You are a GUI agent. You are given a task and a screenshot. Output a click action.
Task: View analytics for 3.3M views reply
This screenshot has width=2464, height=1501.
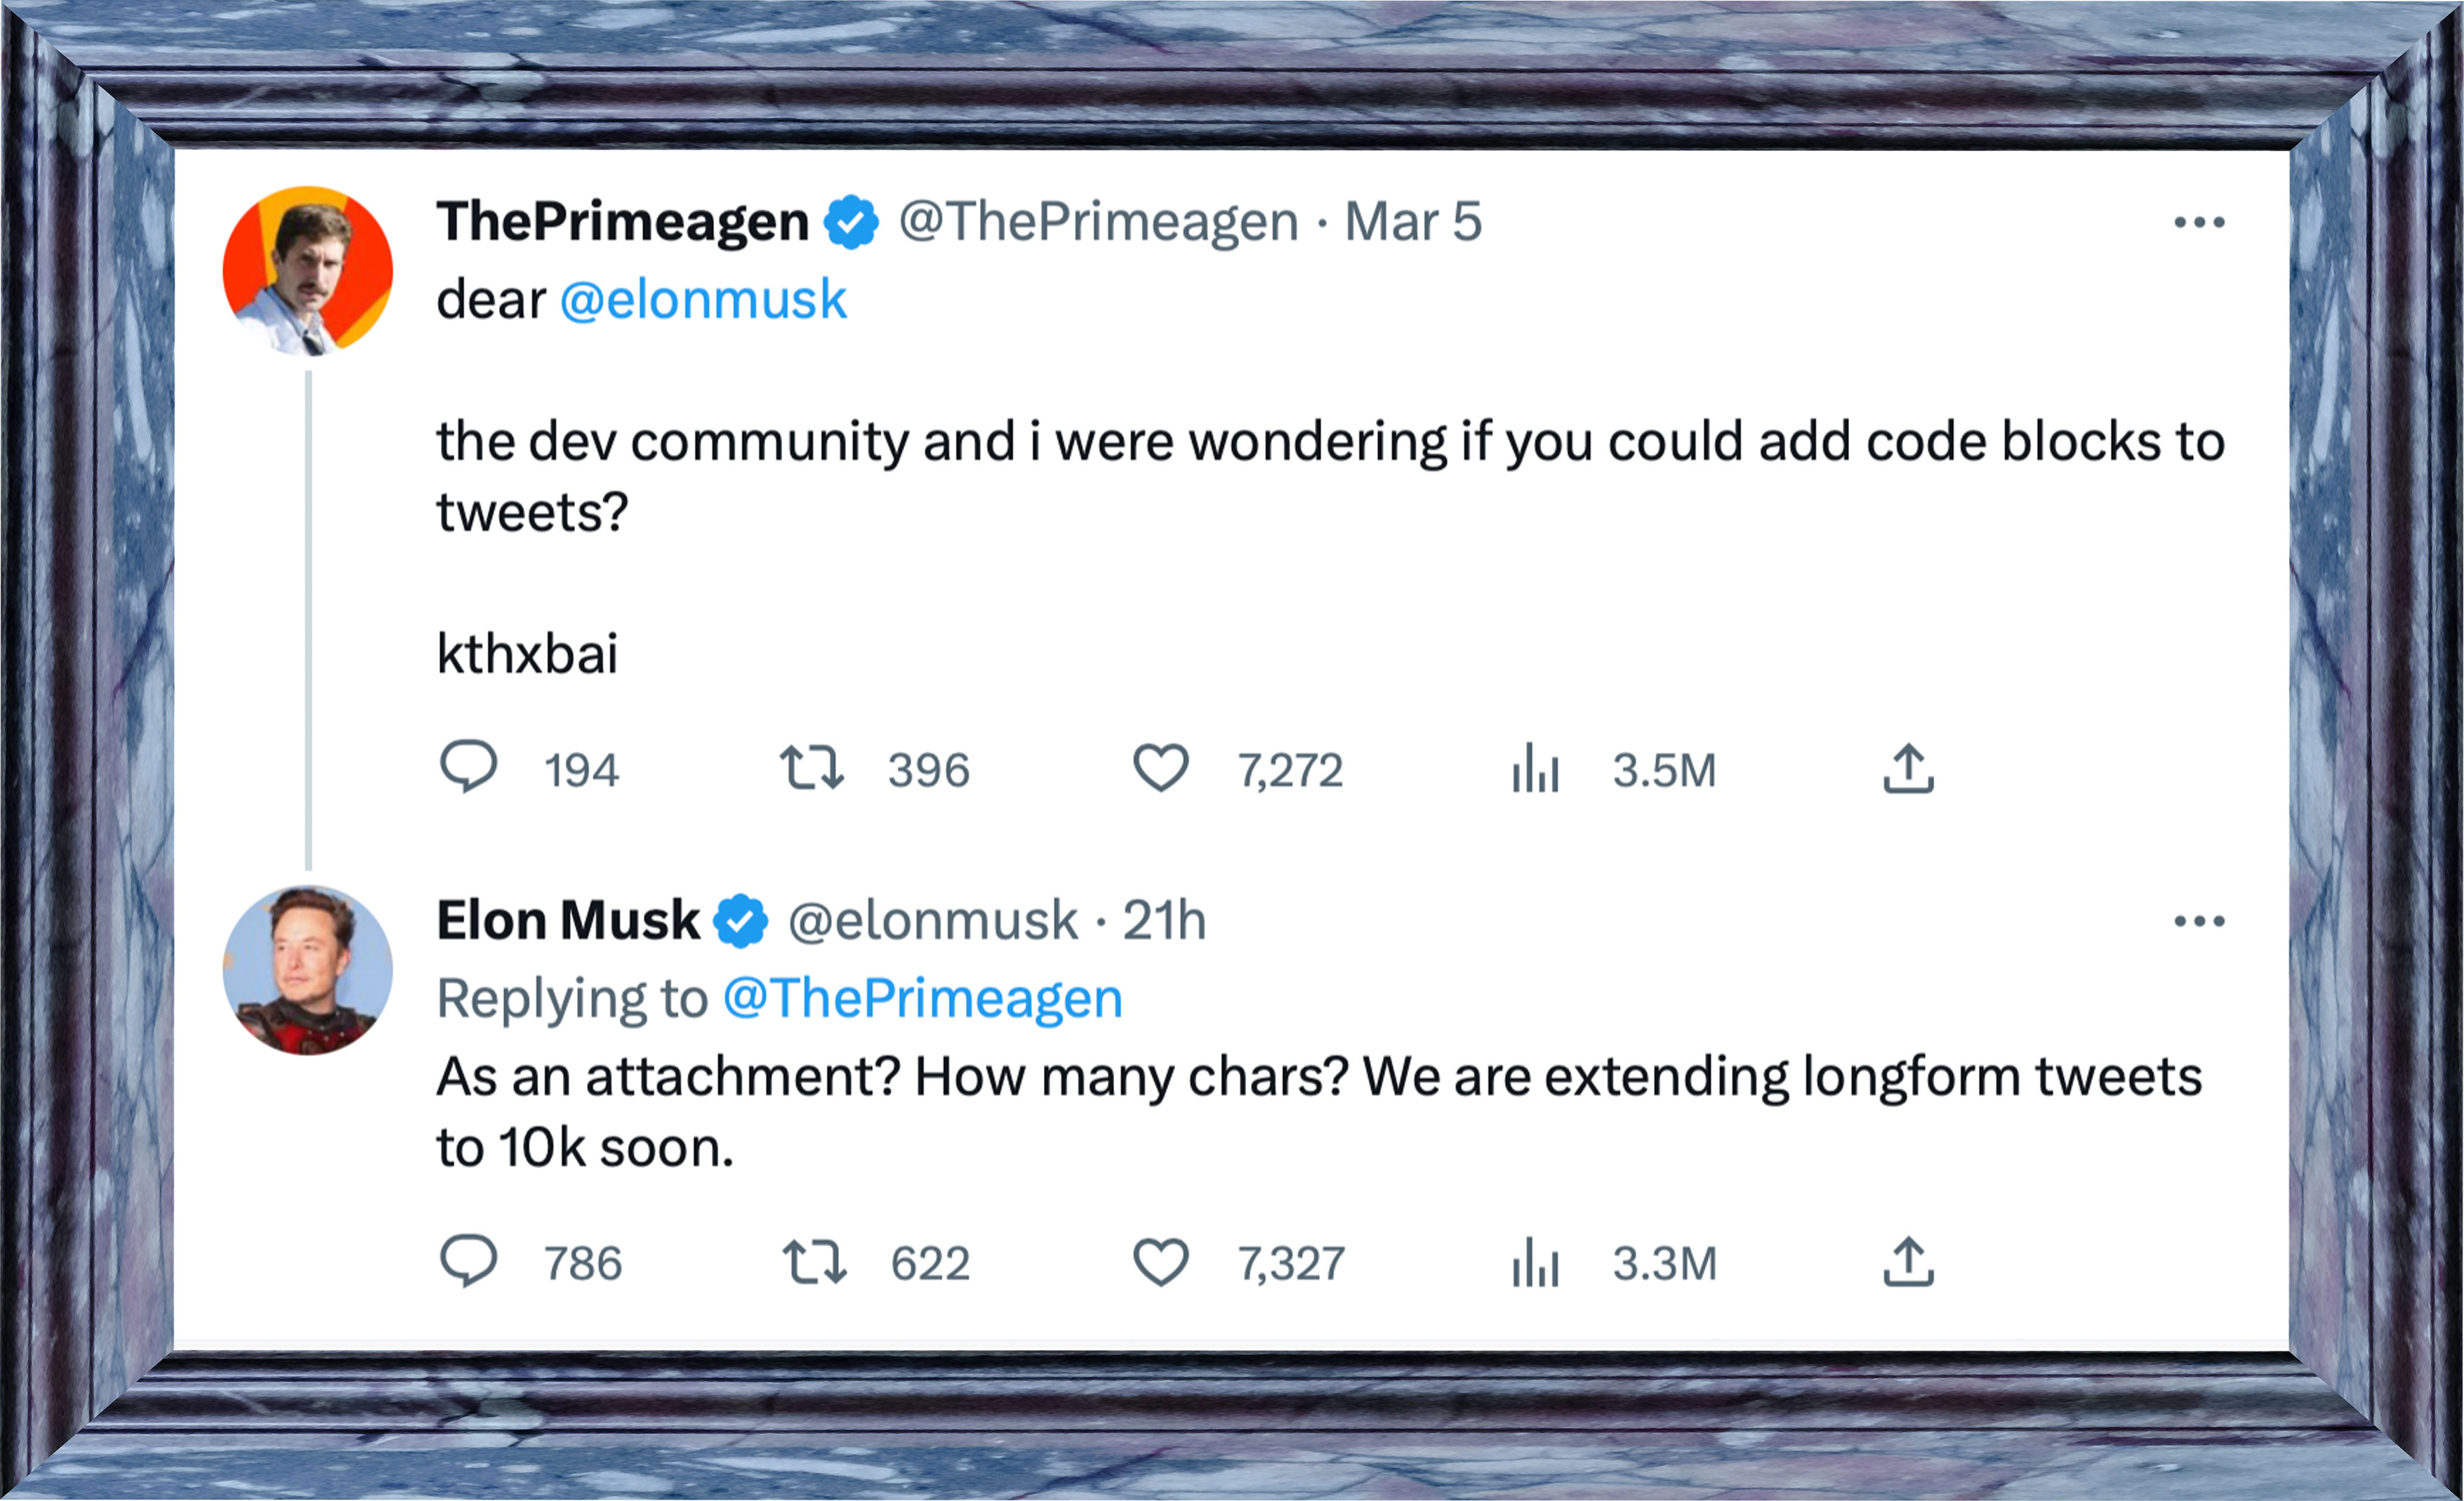pyautogui.click(x=1535, y=1261)
